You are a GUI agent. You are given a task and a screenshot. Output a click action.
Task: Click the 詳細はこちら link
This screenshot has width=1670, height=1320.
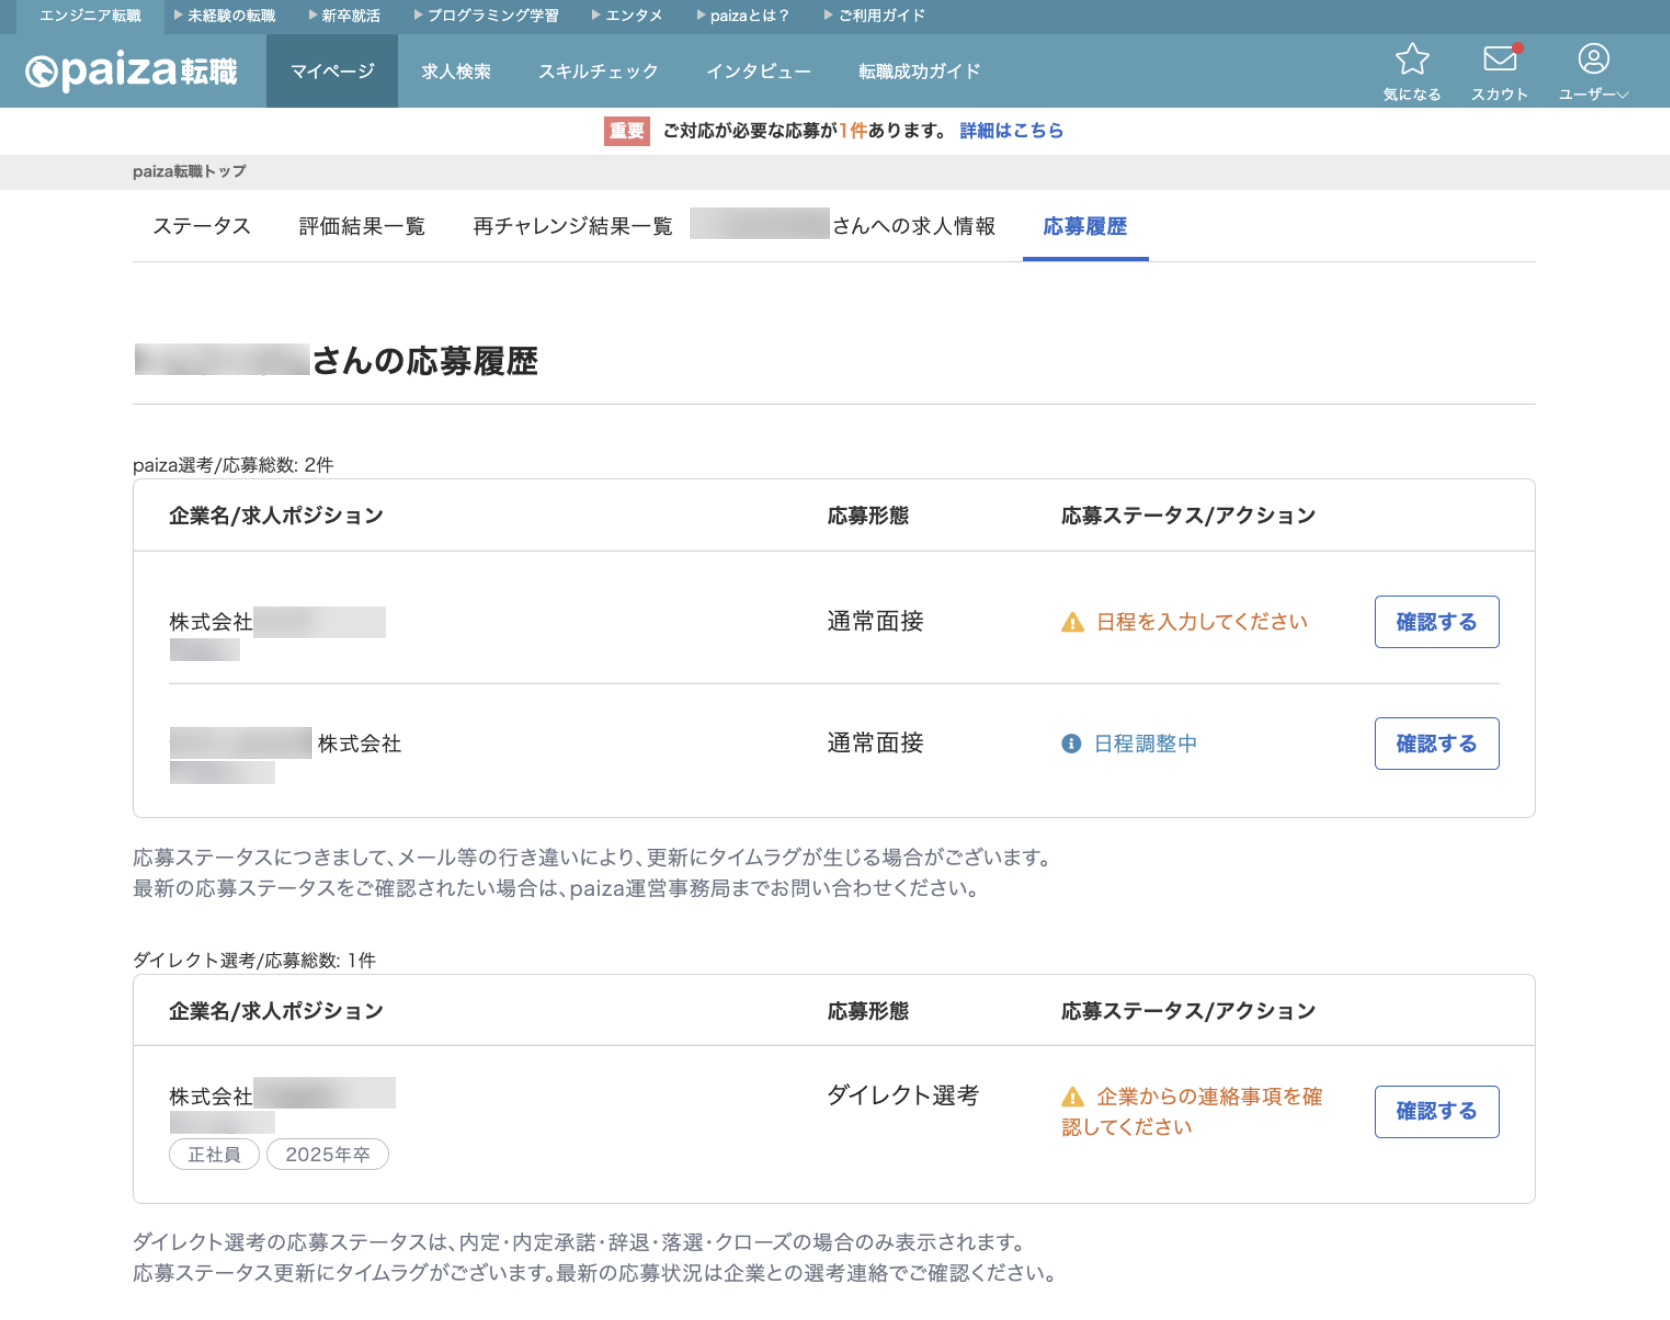click(1011, 131)
